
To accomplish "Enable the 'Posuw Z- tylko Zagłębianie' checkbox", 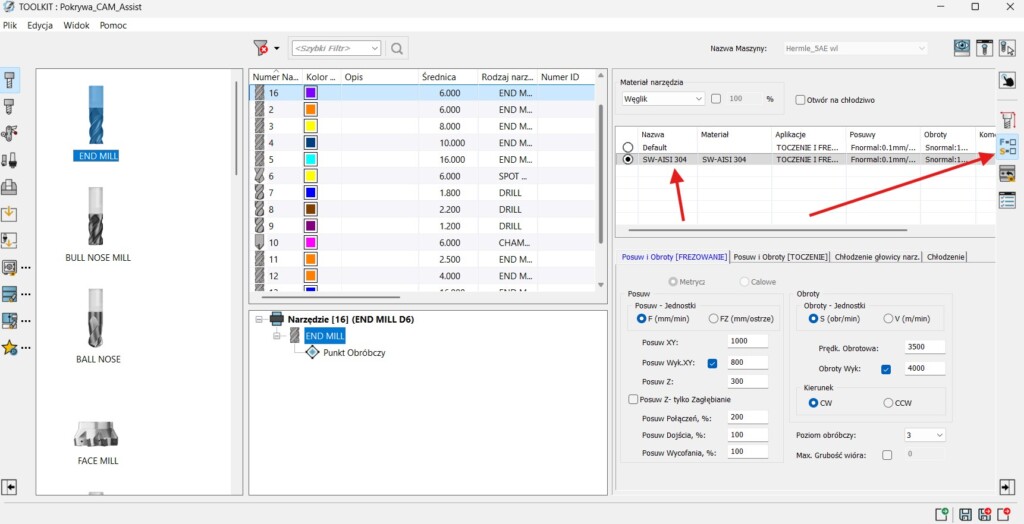I will tap(633, 399).
